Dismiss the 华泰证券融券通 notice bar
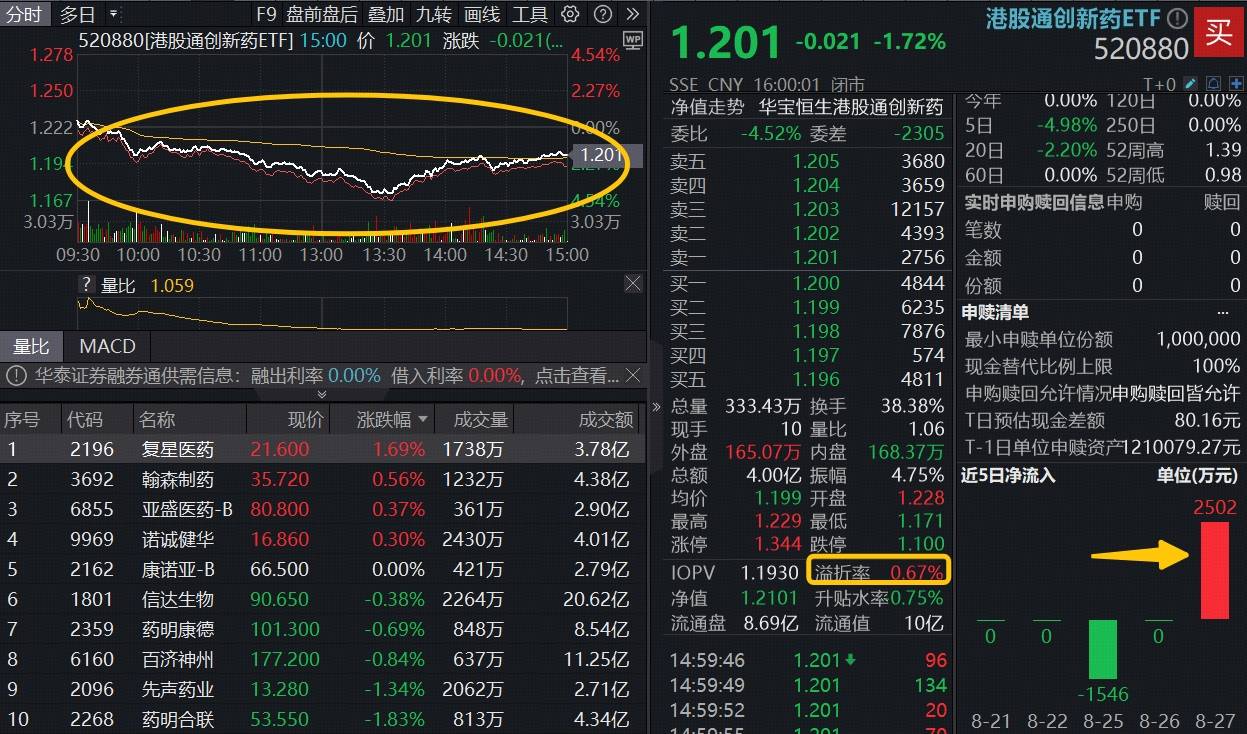The height and width of the screenshot is (734, 1247). 632,376
